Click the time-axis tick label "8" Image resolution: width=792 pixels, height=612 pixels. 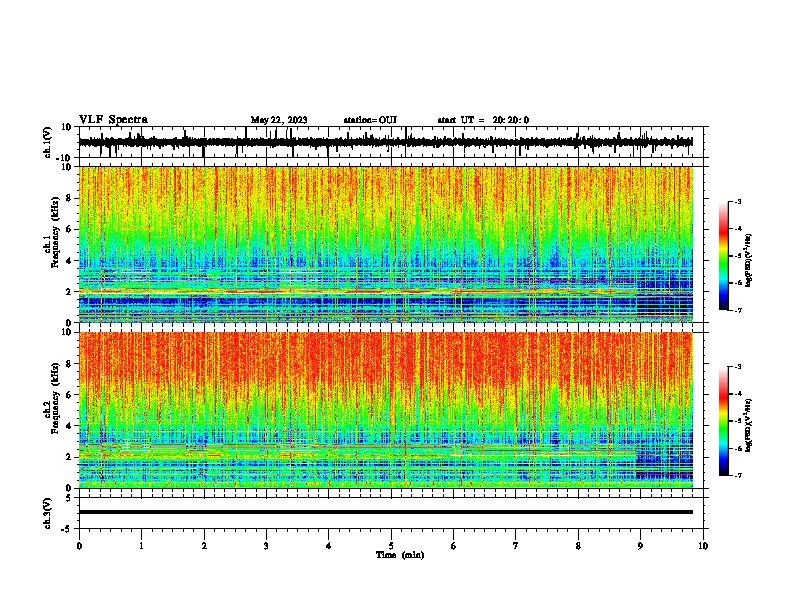578,546
